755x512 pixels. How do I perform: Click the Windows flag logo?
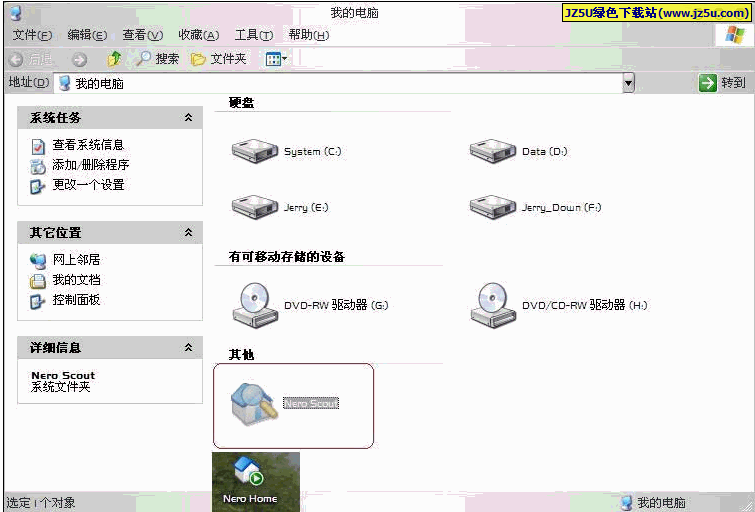pos(734,35)
